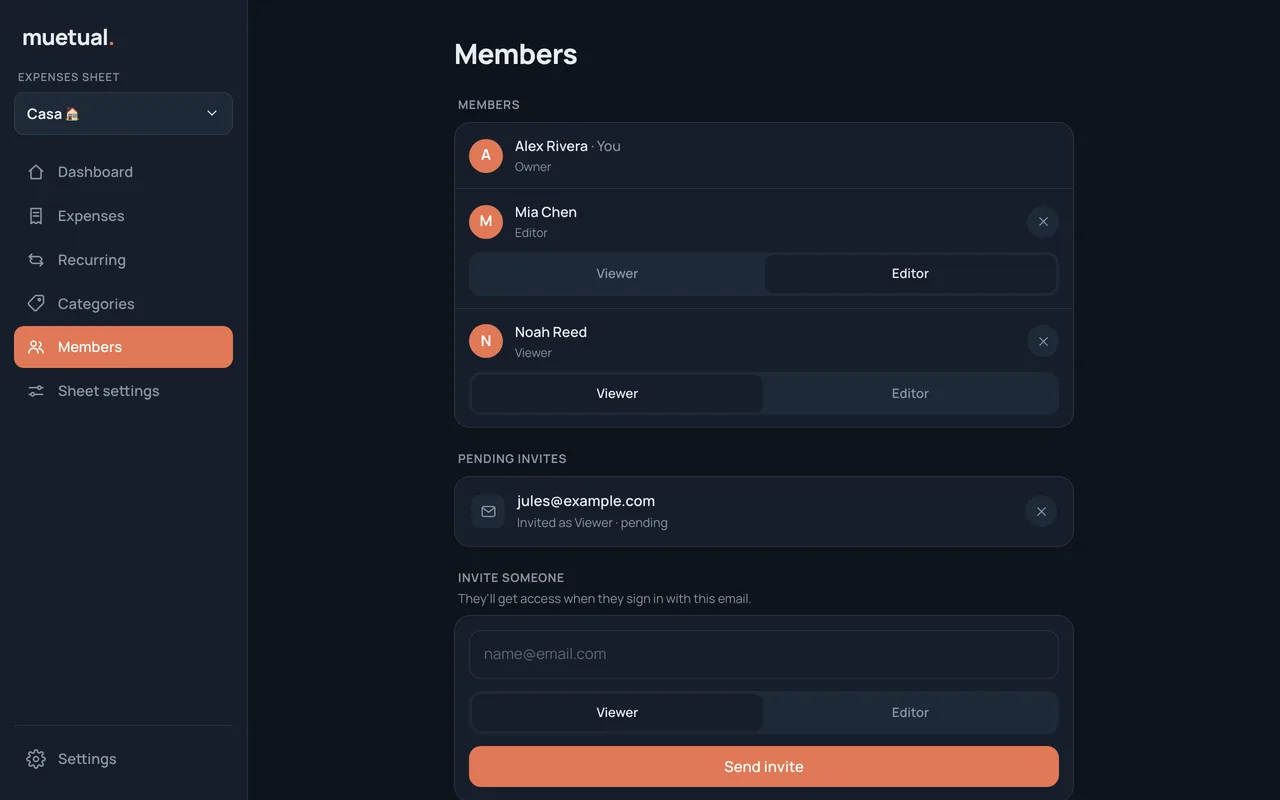
Task: Open the Casa expenses sheet dropdown
Action: (123, 113)
